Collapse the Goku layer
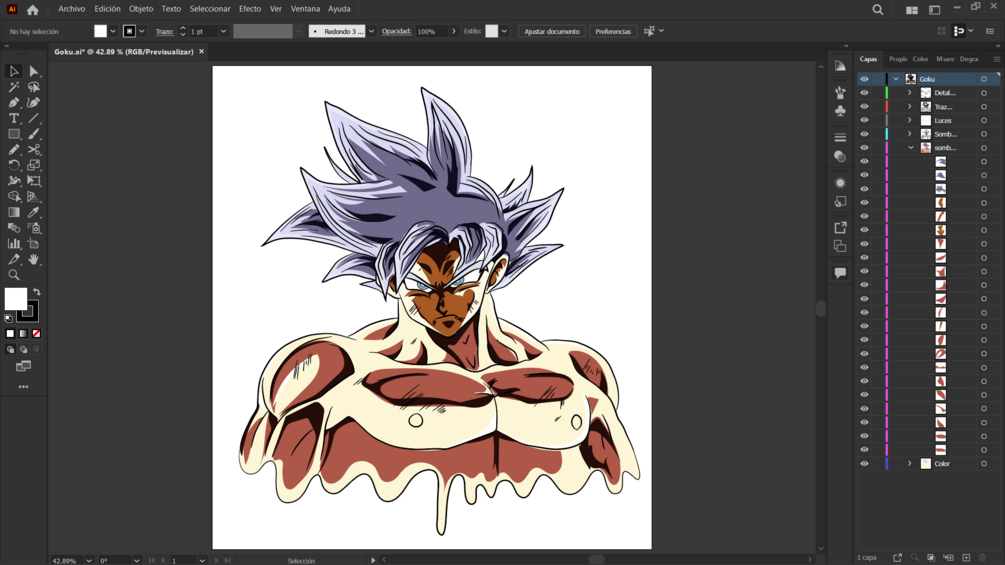This screenshot has height=565, width=1005. point(896,79)
